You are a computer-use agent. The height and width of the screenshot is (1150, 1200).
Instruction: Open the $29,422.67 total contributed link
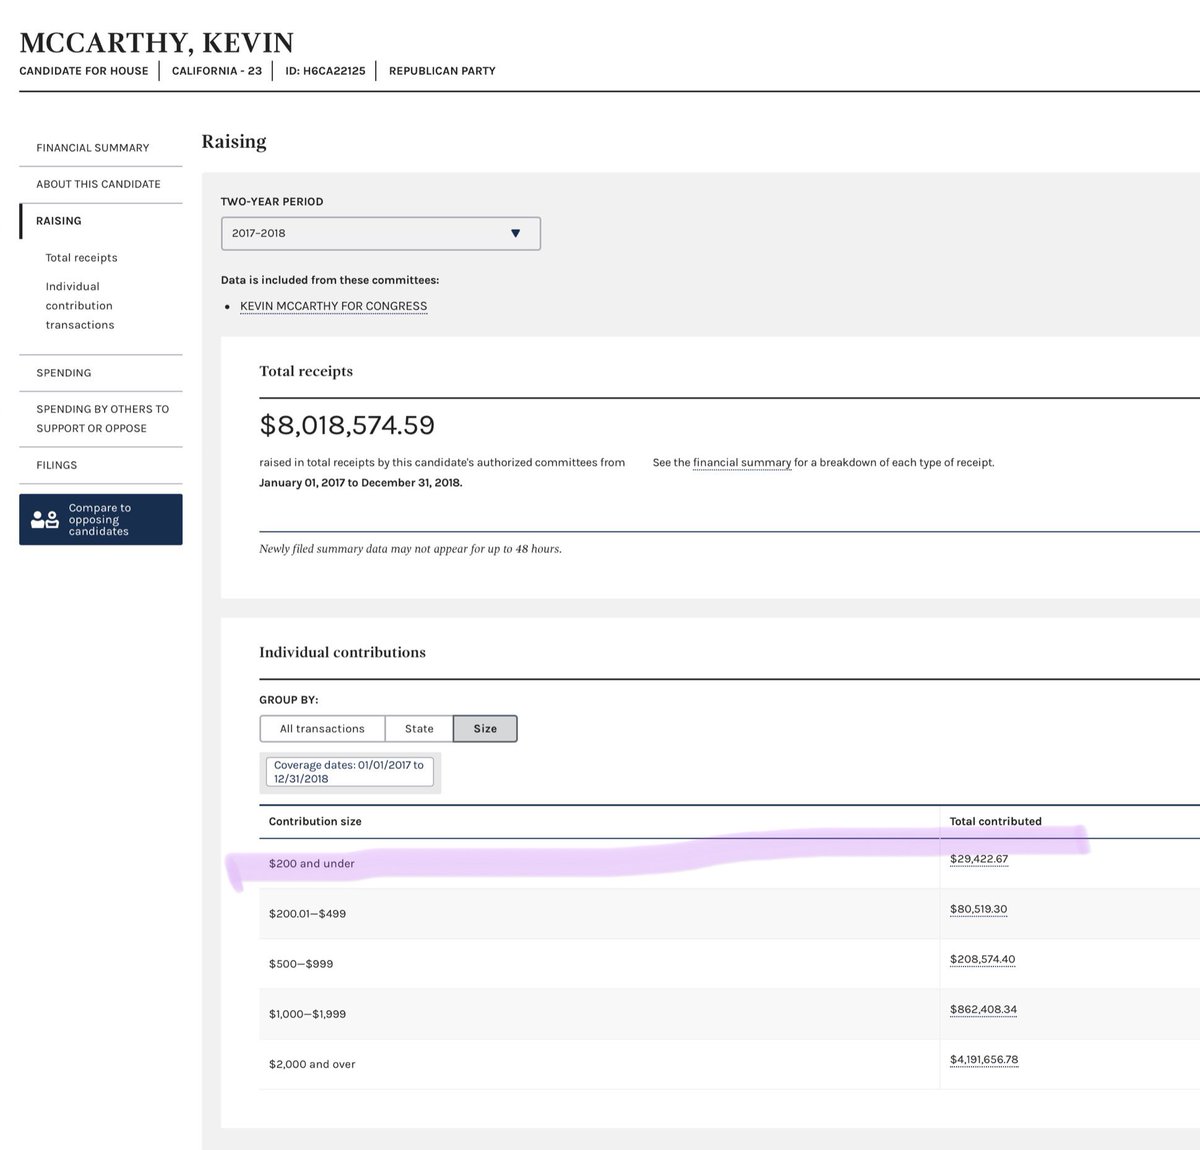979,859
